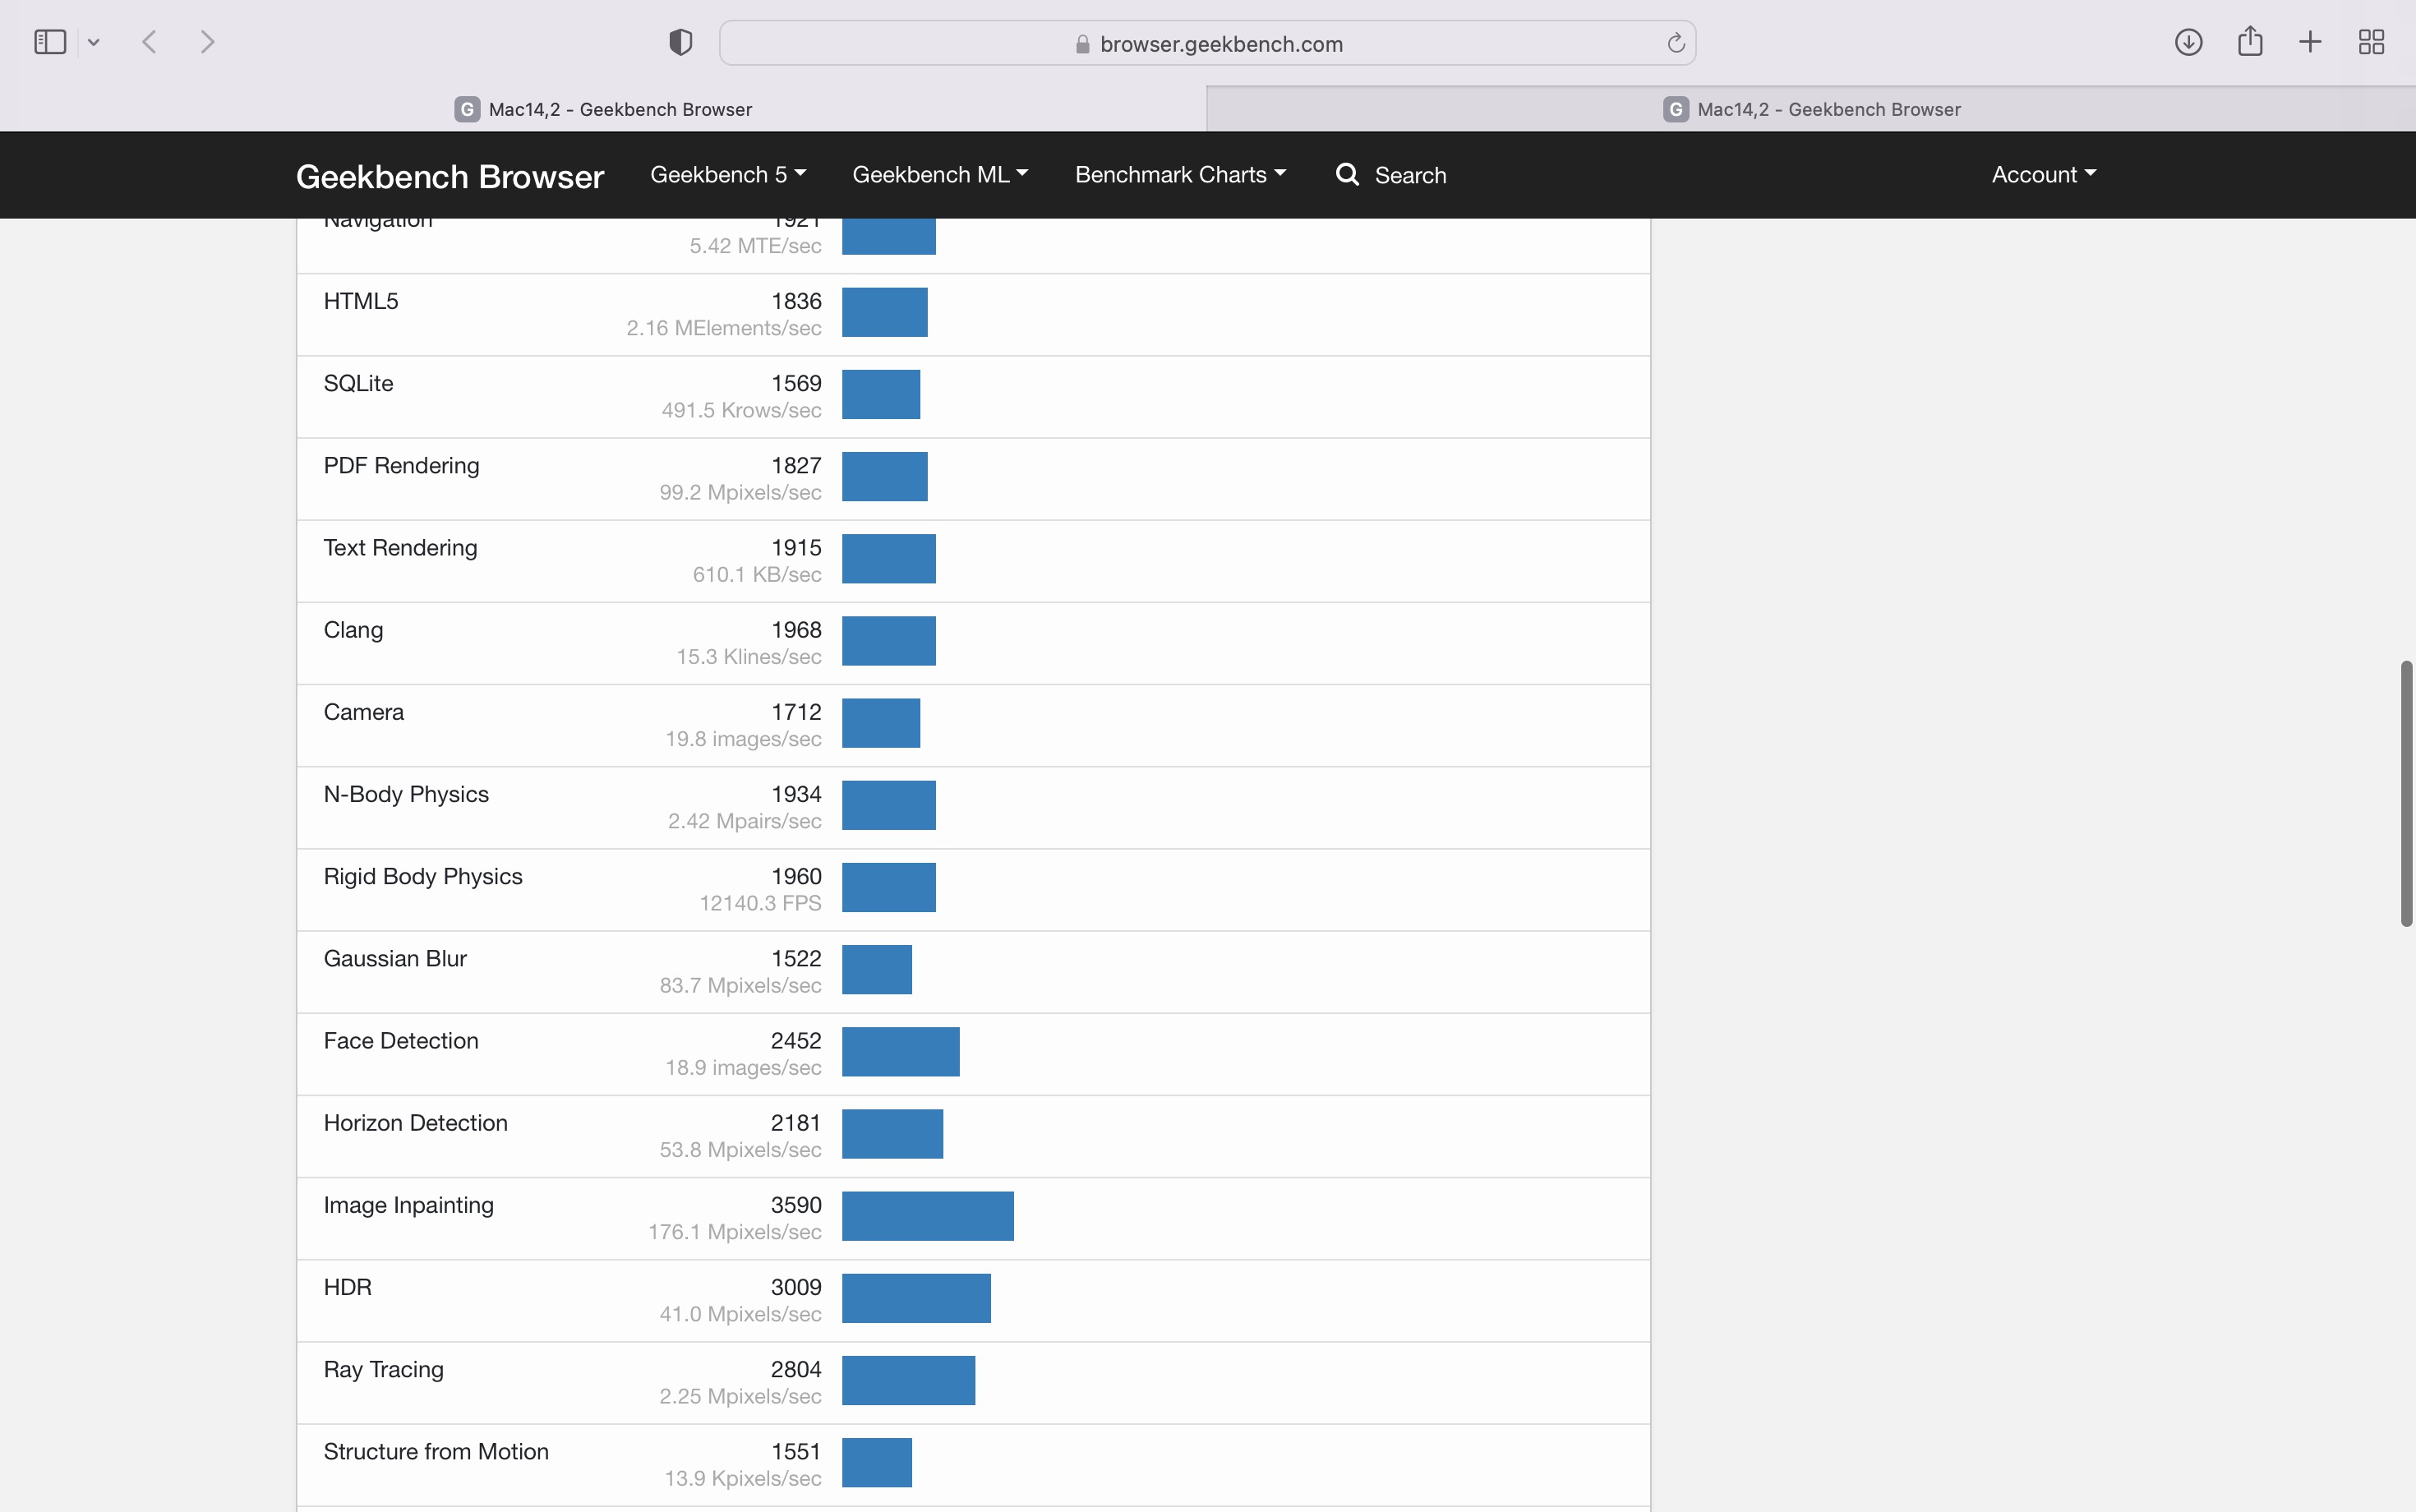Click the Search magnifier icon
The height and width of the screenshot is (1512, 2416).
(1347, 175)
